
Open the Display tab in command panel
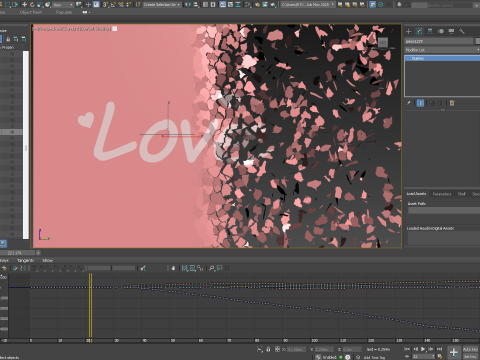[x=451, y=31]
